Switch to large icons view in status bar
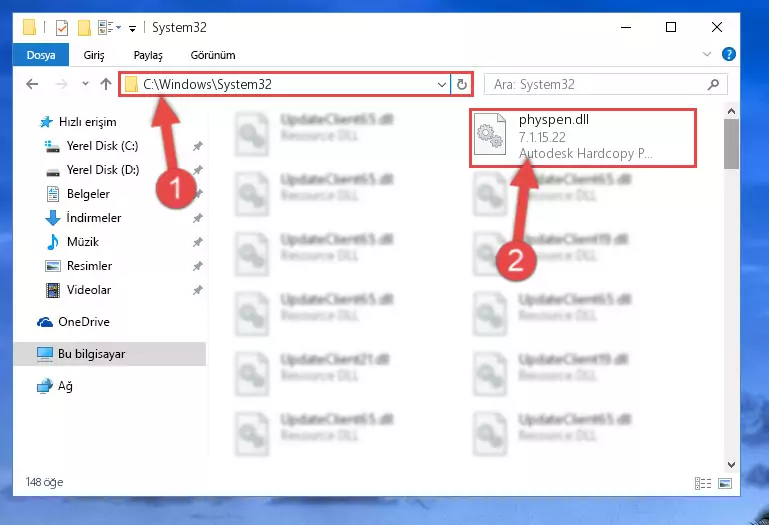This screenshot has height=525, width=769. click(x=725, y=483)
